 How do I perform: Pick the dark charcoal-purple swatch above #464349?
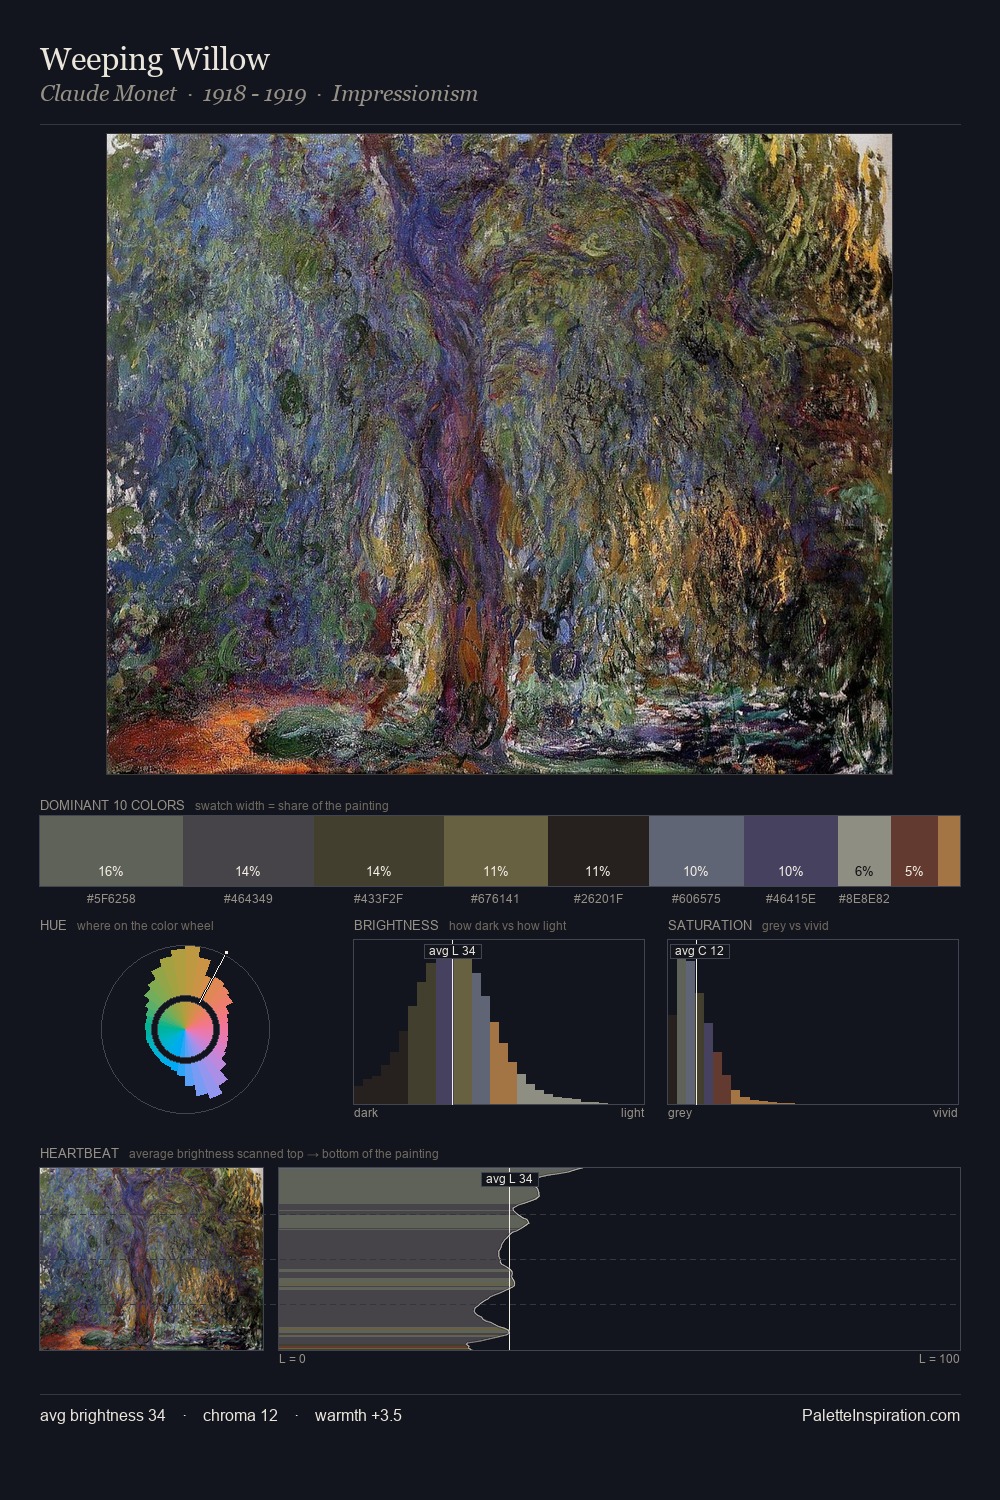point(248,851)
